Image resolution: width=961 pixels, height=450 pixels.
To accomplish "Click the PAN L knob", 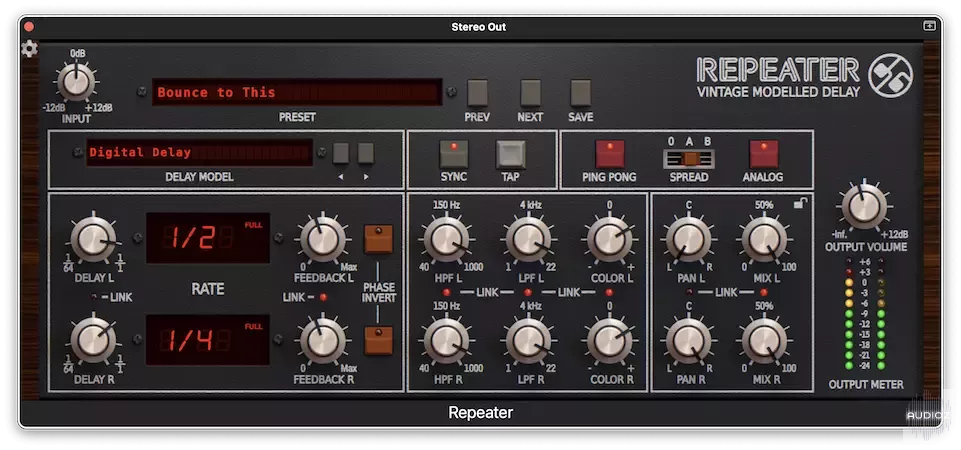I will [689, 239].
